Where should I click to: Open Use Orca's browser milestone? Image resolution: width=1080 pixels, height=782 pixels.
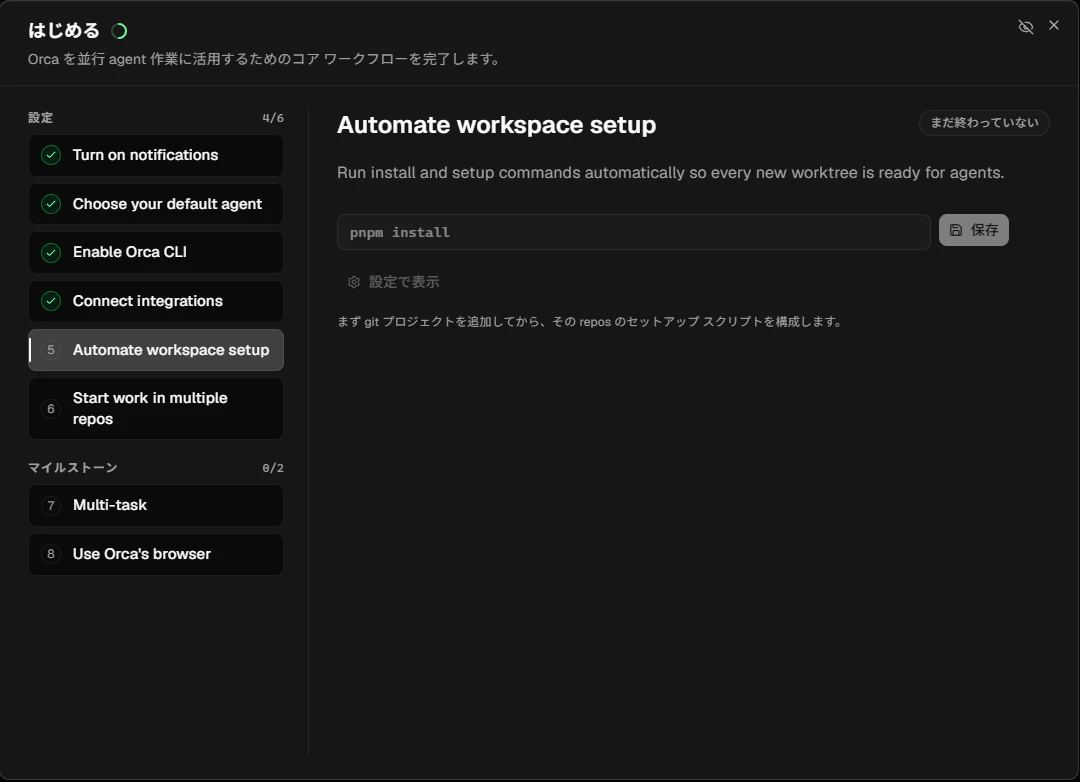coord(156,554)
